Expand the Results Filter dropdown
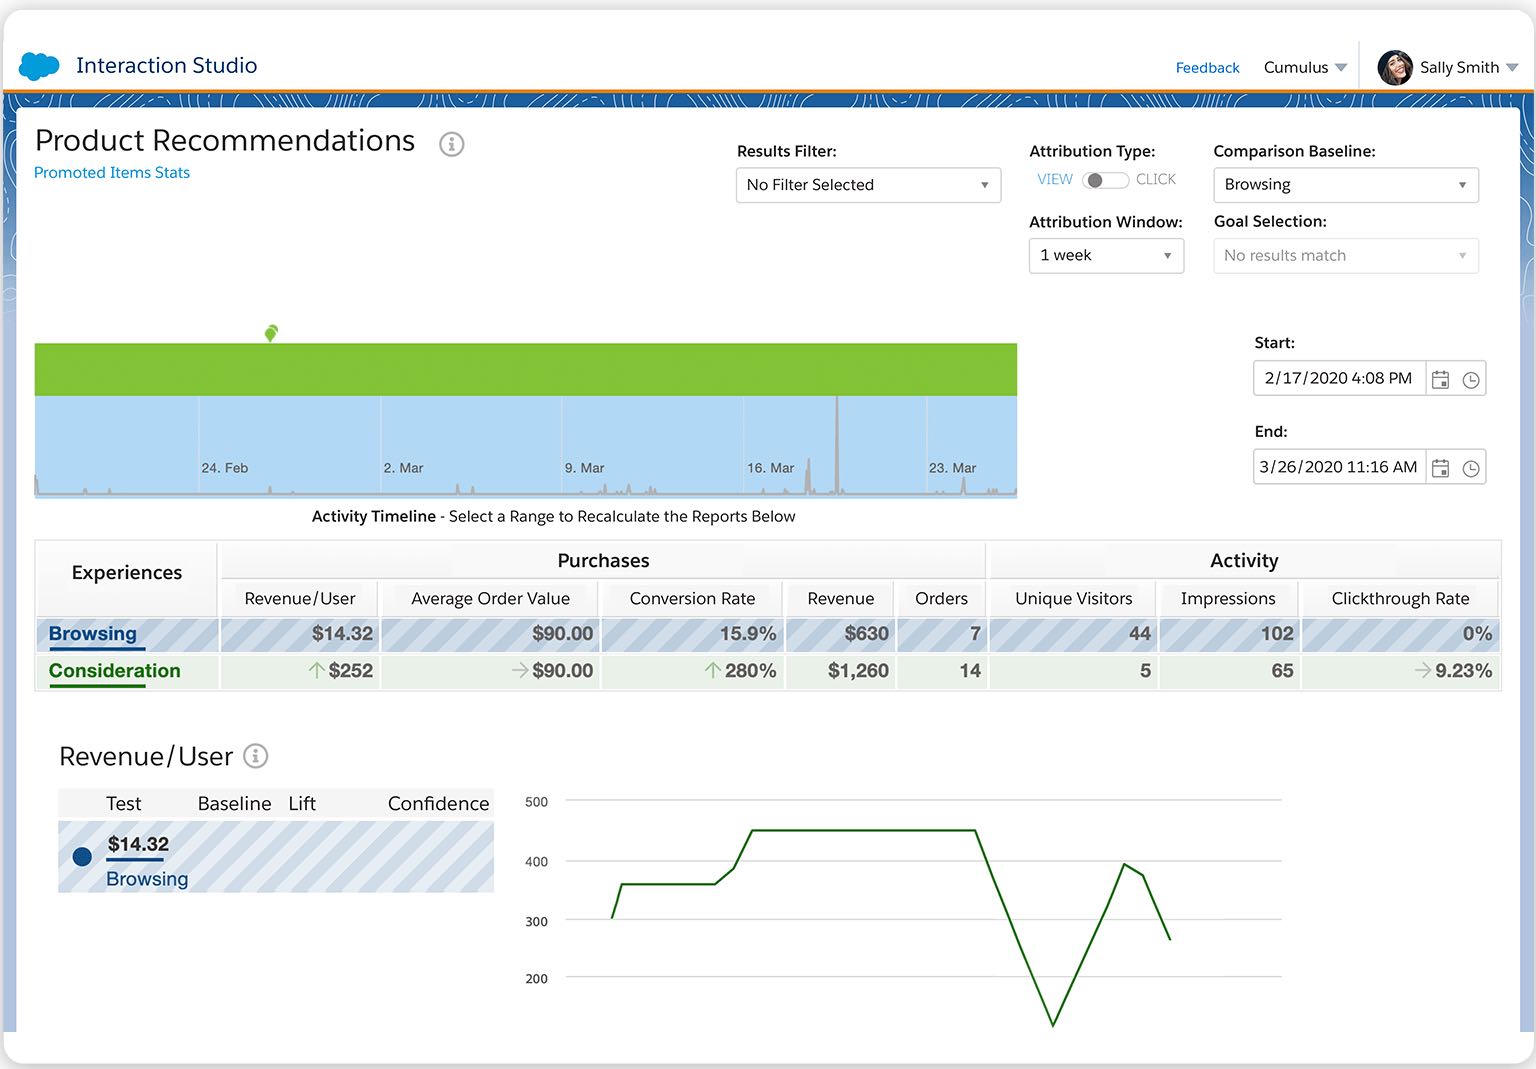The height and width of the screenshot is (1069, 1536). pyautogui.click(x=868, y=185)
